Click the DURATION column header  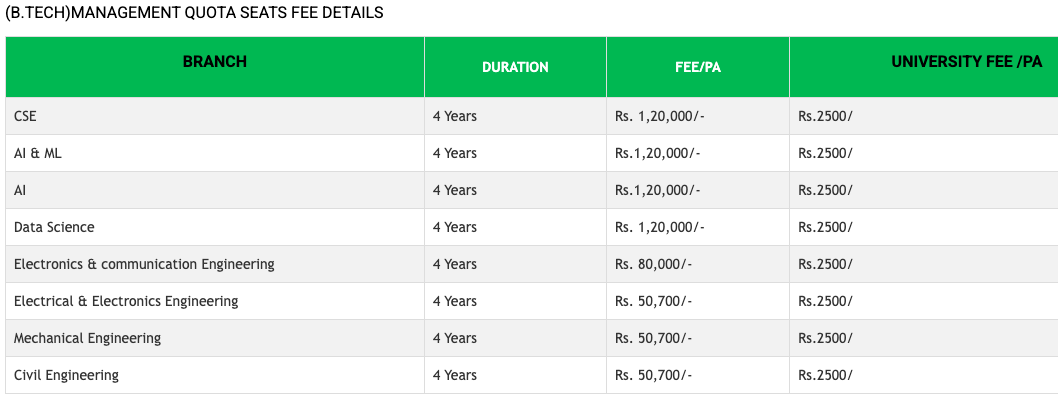(x=516, y=68)
